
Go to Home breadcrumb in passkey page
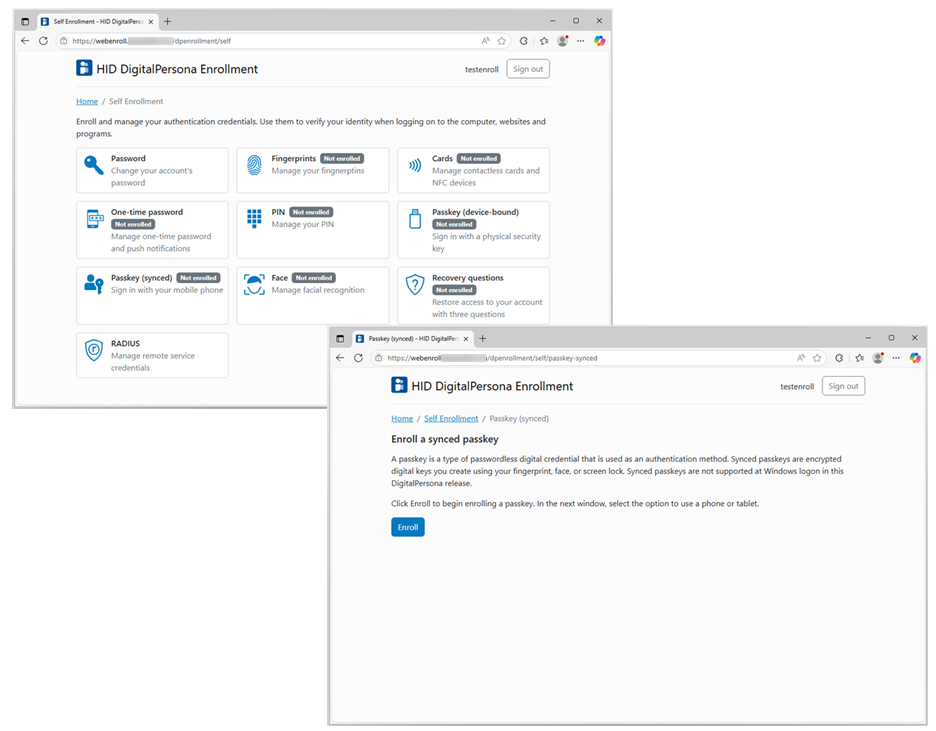(401, 419)
